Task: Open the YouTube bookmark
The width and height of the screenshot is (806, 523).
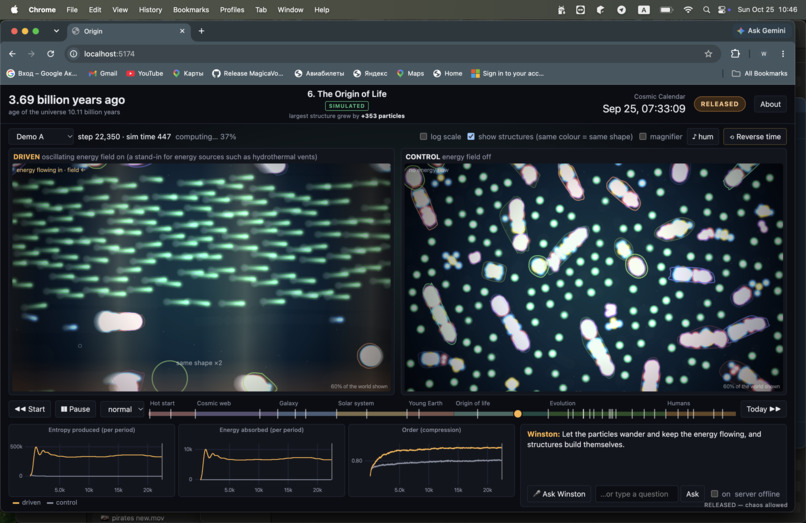Action: pos(145,74)
